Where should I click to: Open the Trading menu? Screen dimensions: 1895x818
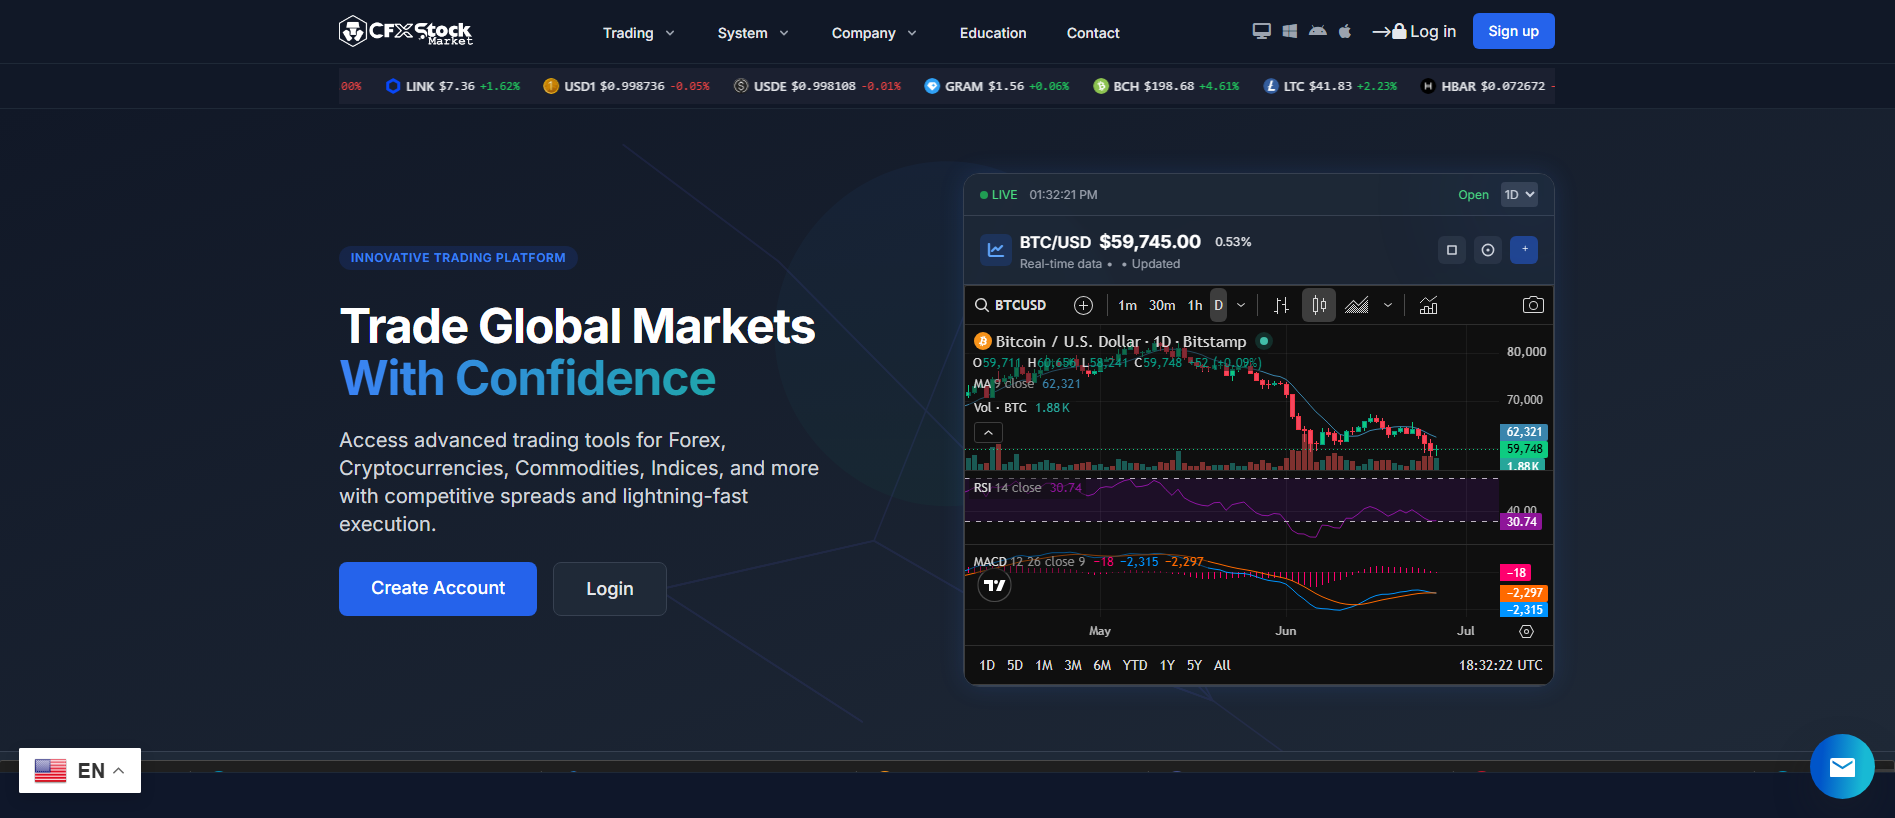pyautogui.click(x=638, y=33)
